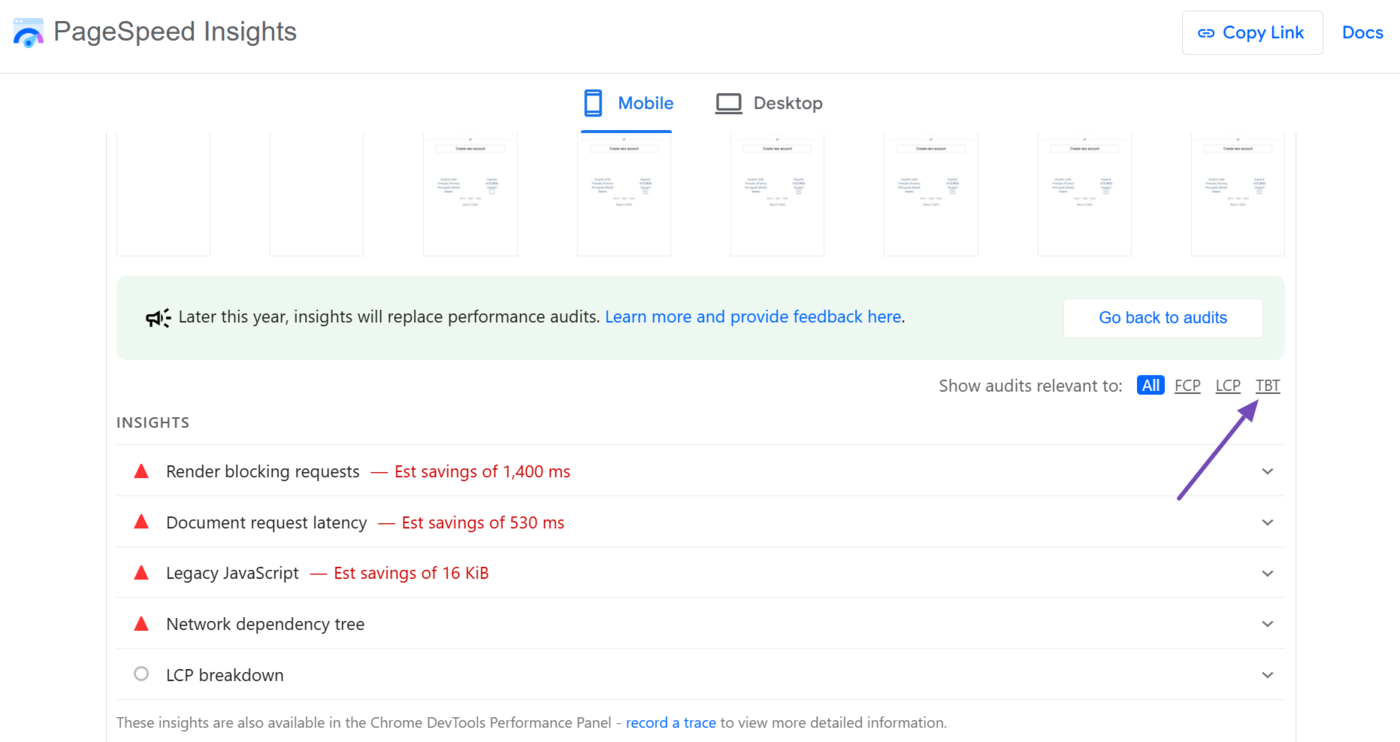This screenshot has height=742, width=1400.
Task: Click the PageSpeed Insights logo icon
Action: pos(28,33)
